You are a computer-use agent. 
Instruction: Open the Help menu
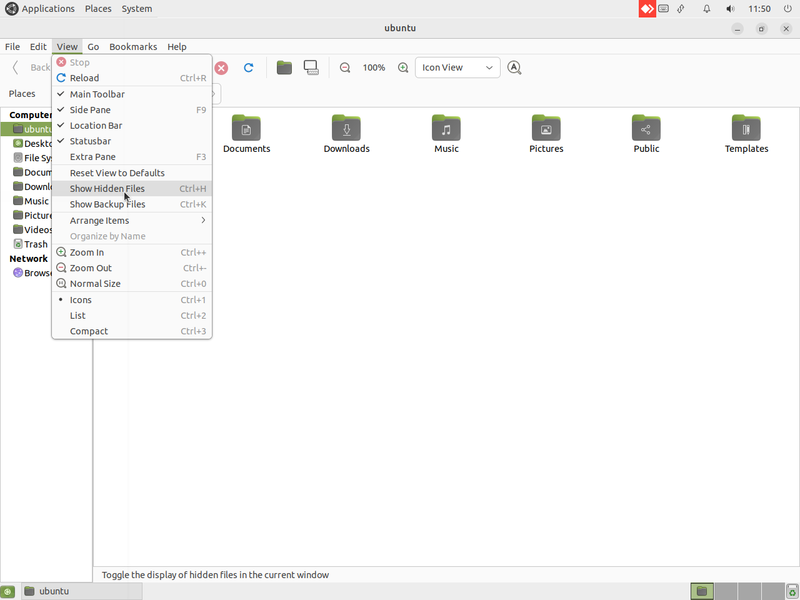[x=177, y=46]
